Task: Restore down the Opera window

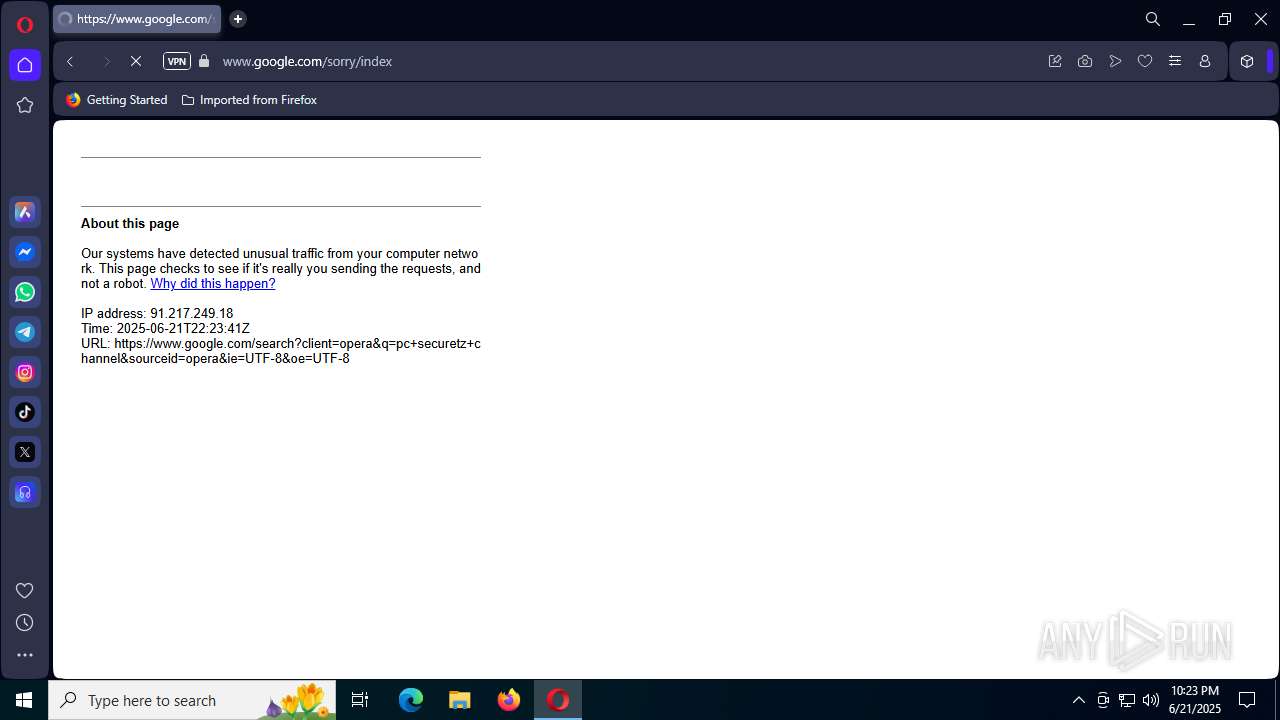Action: (x=1225, y=19)
